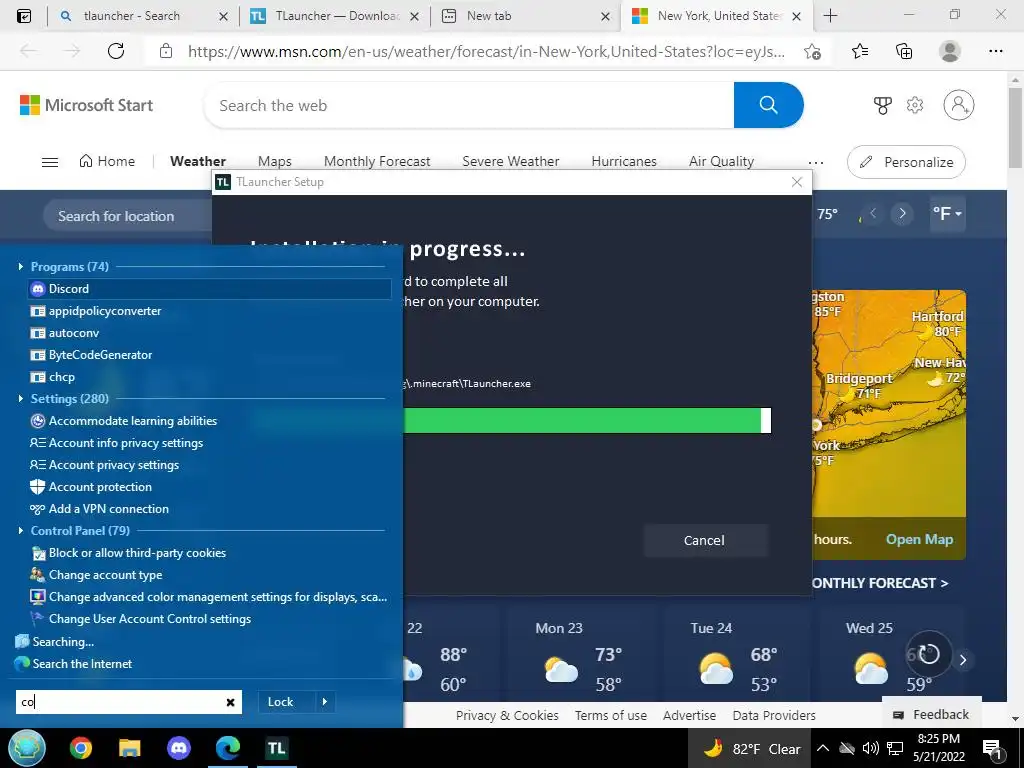Image resolution: width=1024 pixels, height=768 pixels.
Task: Open the Collections icon in Edge
Action: [x=904, y=51]
